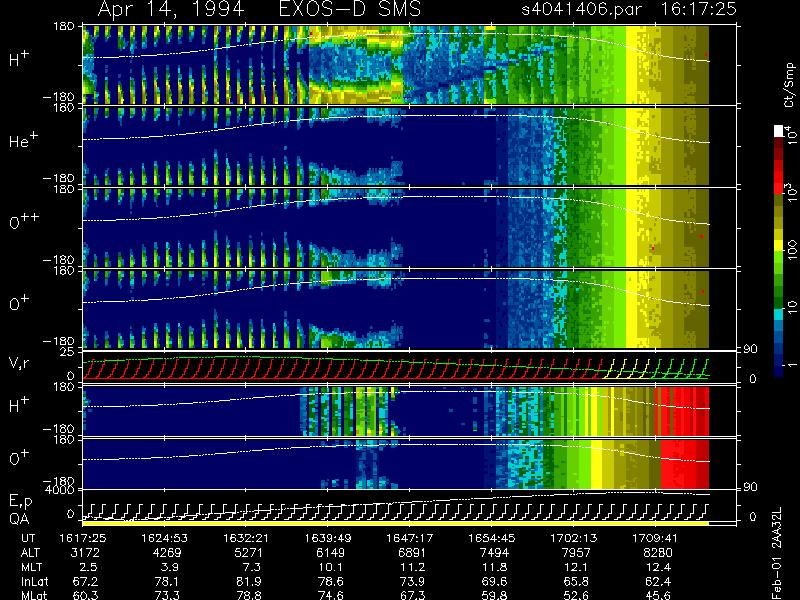The height and width of the screenshot is (600, 800).
Task: Click the MLT value '11.2'
Action: (x=412, y=567)
